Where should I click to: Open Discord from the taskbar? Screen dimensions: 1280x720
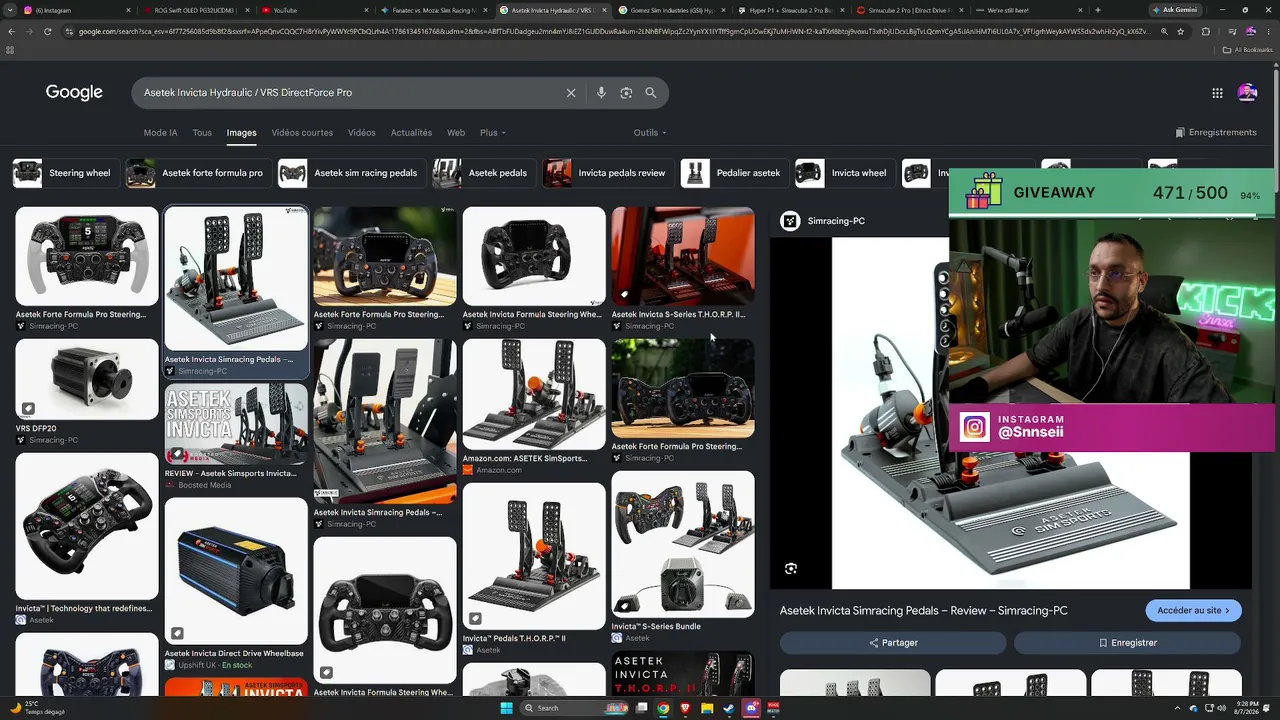point(751,708)
